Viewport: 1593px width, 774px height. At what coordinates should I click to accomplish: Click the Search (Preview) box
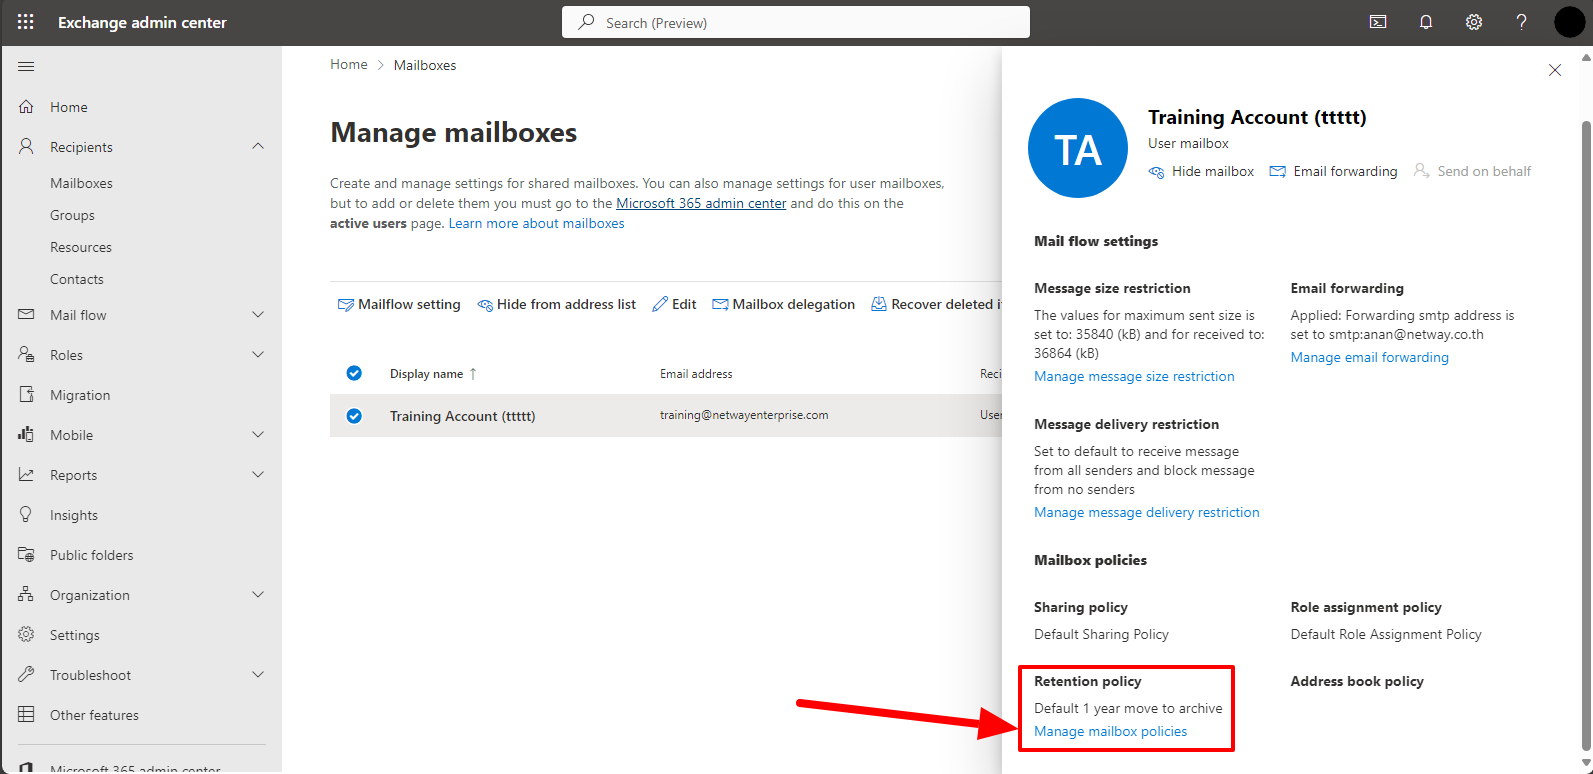pyautogui.click(x=796, y=22)
